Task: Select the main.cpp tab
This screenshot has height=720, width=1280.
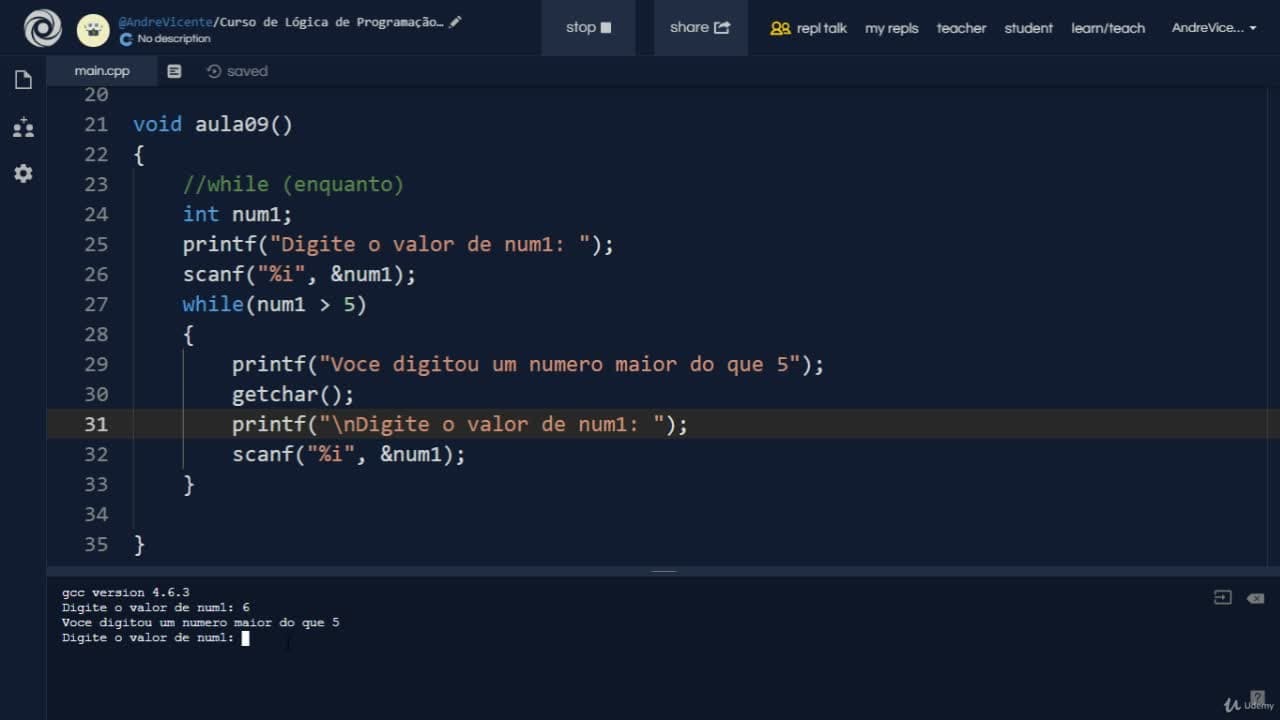Action: tap(102, 71)
